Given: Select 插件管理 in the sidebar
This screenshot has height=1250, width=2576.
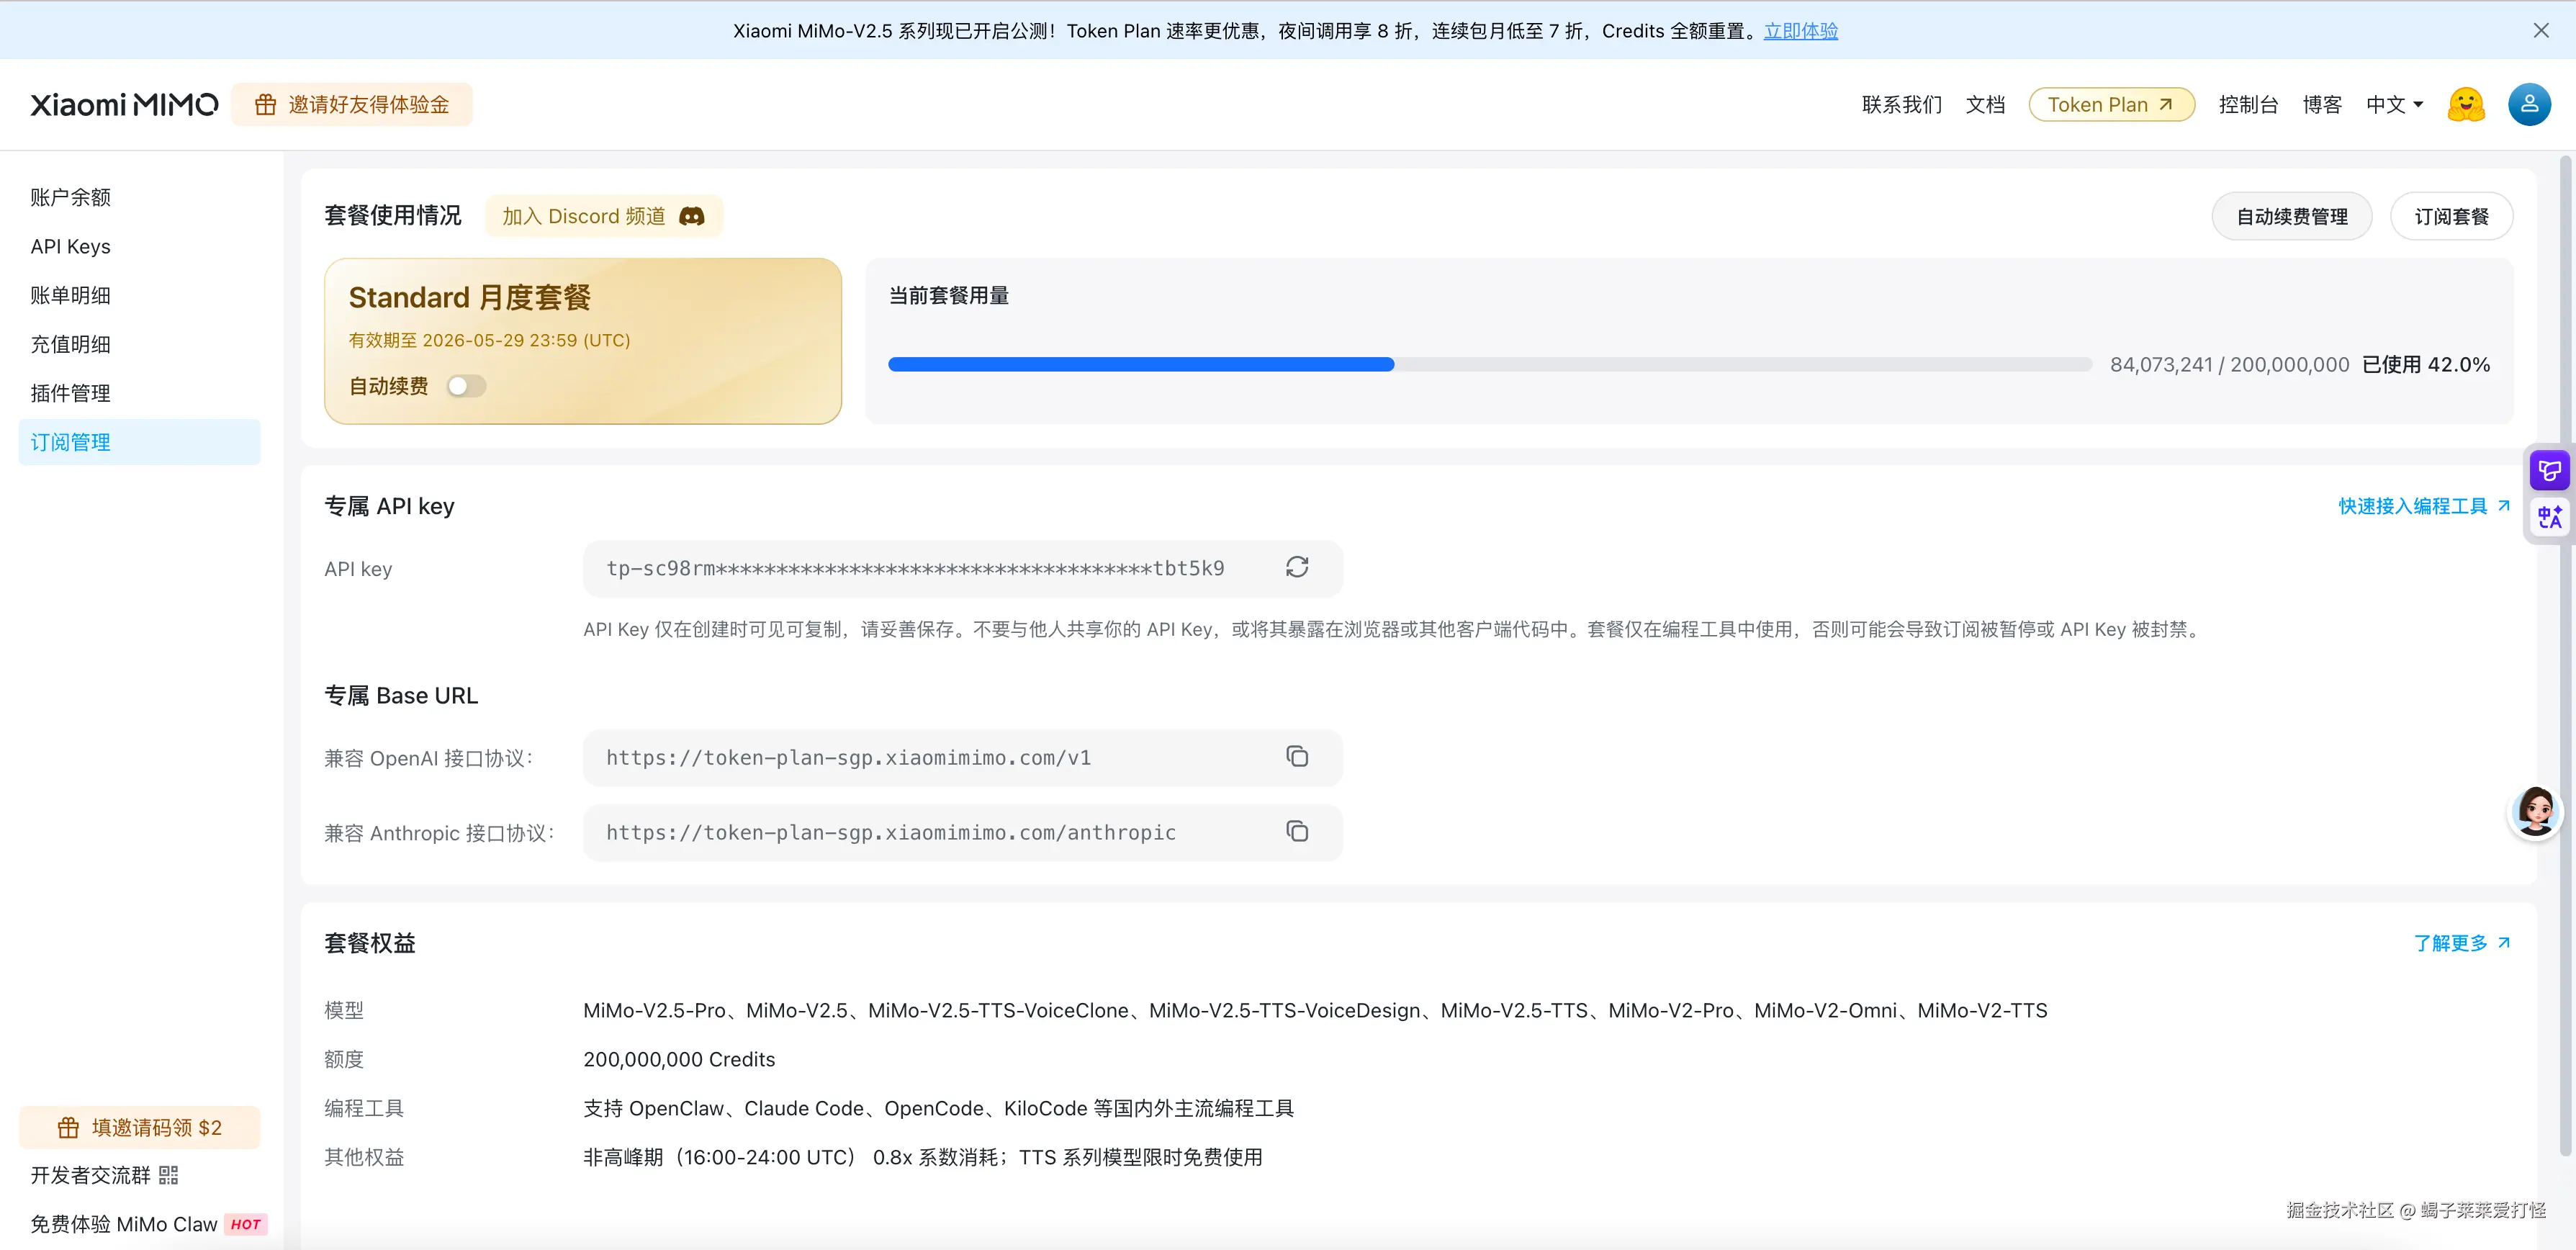Looking at the screenshot, I should pyautogui.click(x=140, y=393).
